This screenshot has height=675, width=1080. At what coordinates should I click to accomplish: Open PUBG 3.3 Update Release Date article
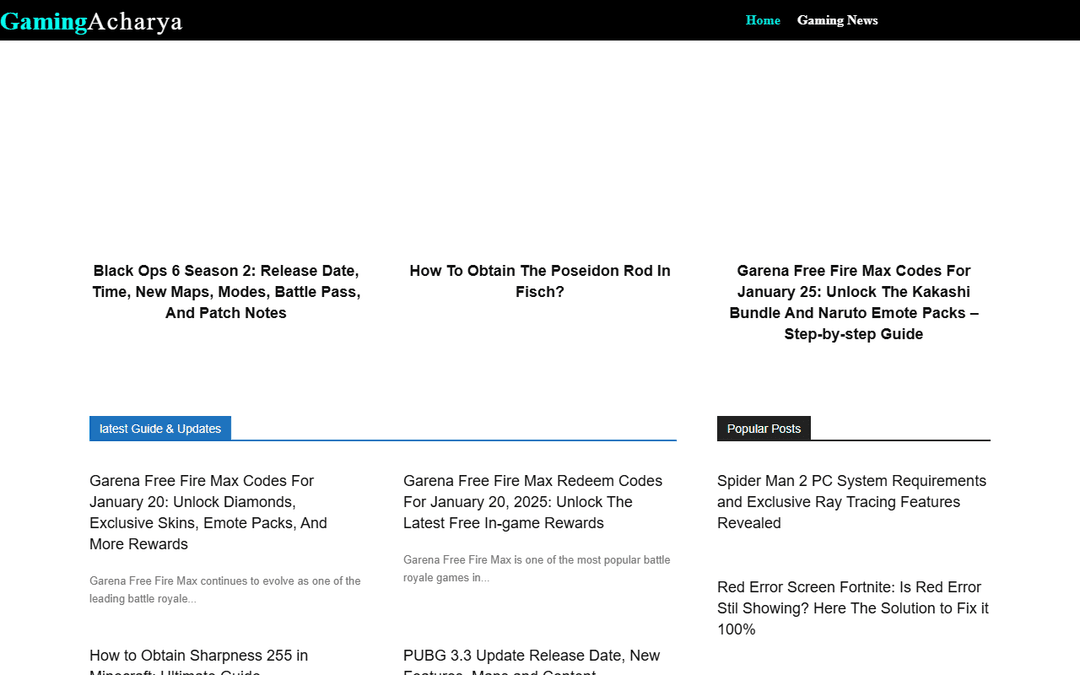[x=531, y=660]
